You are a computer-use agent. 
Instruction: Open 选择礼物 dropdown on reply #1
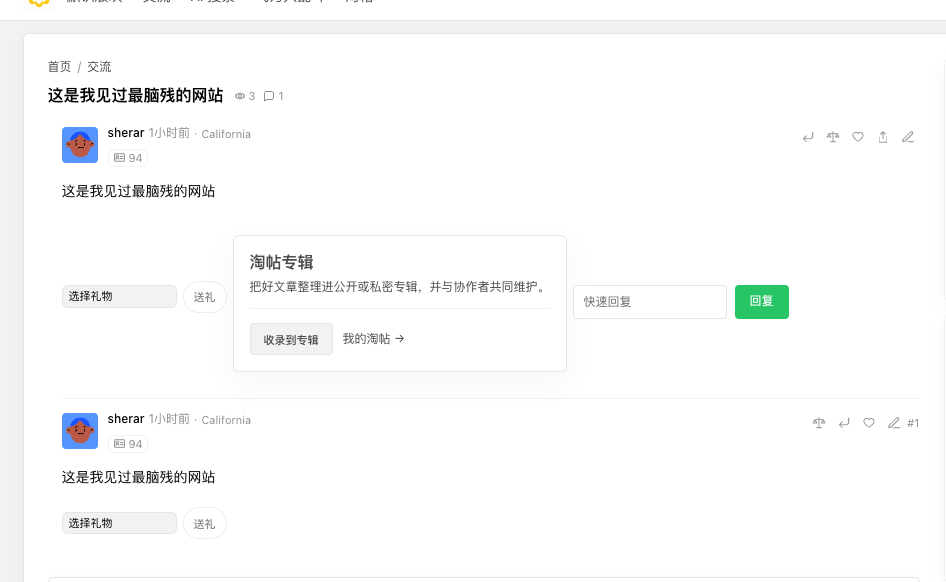point(119,523)
